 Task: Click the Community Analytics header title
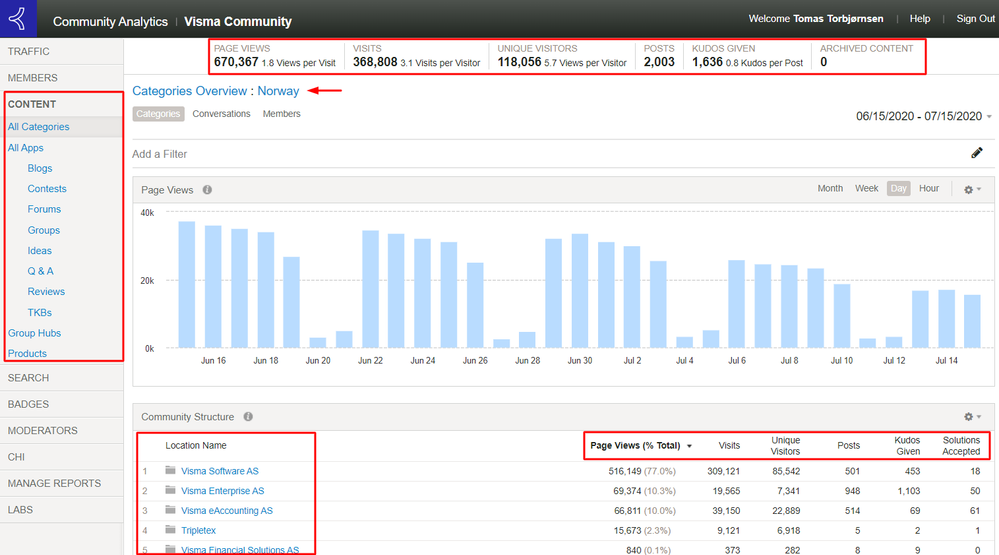110,22
